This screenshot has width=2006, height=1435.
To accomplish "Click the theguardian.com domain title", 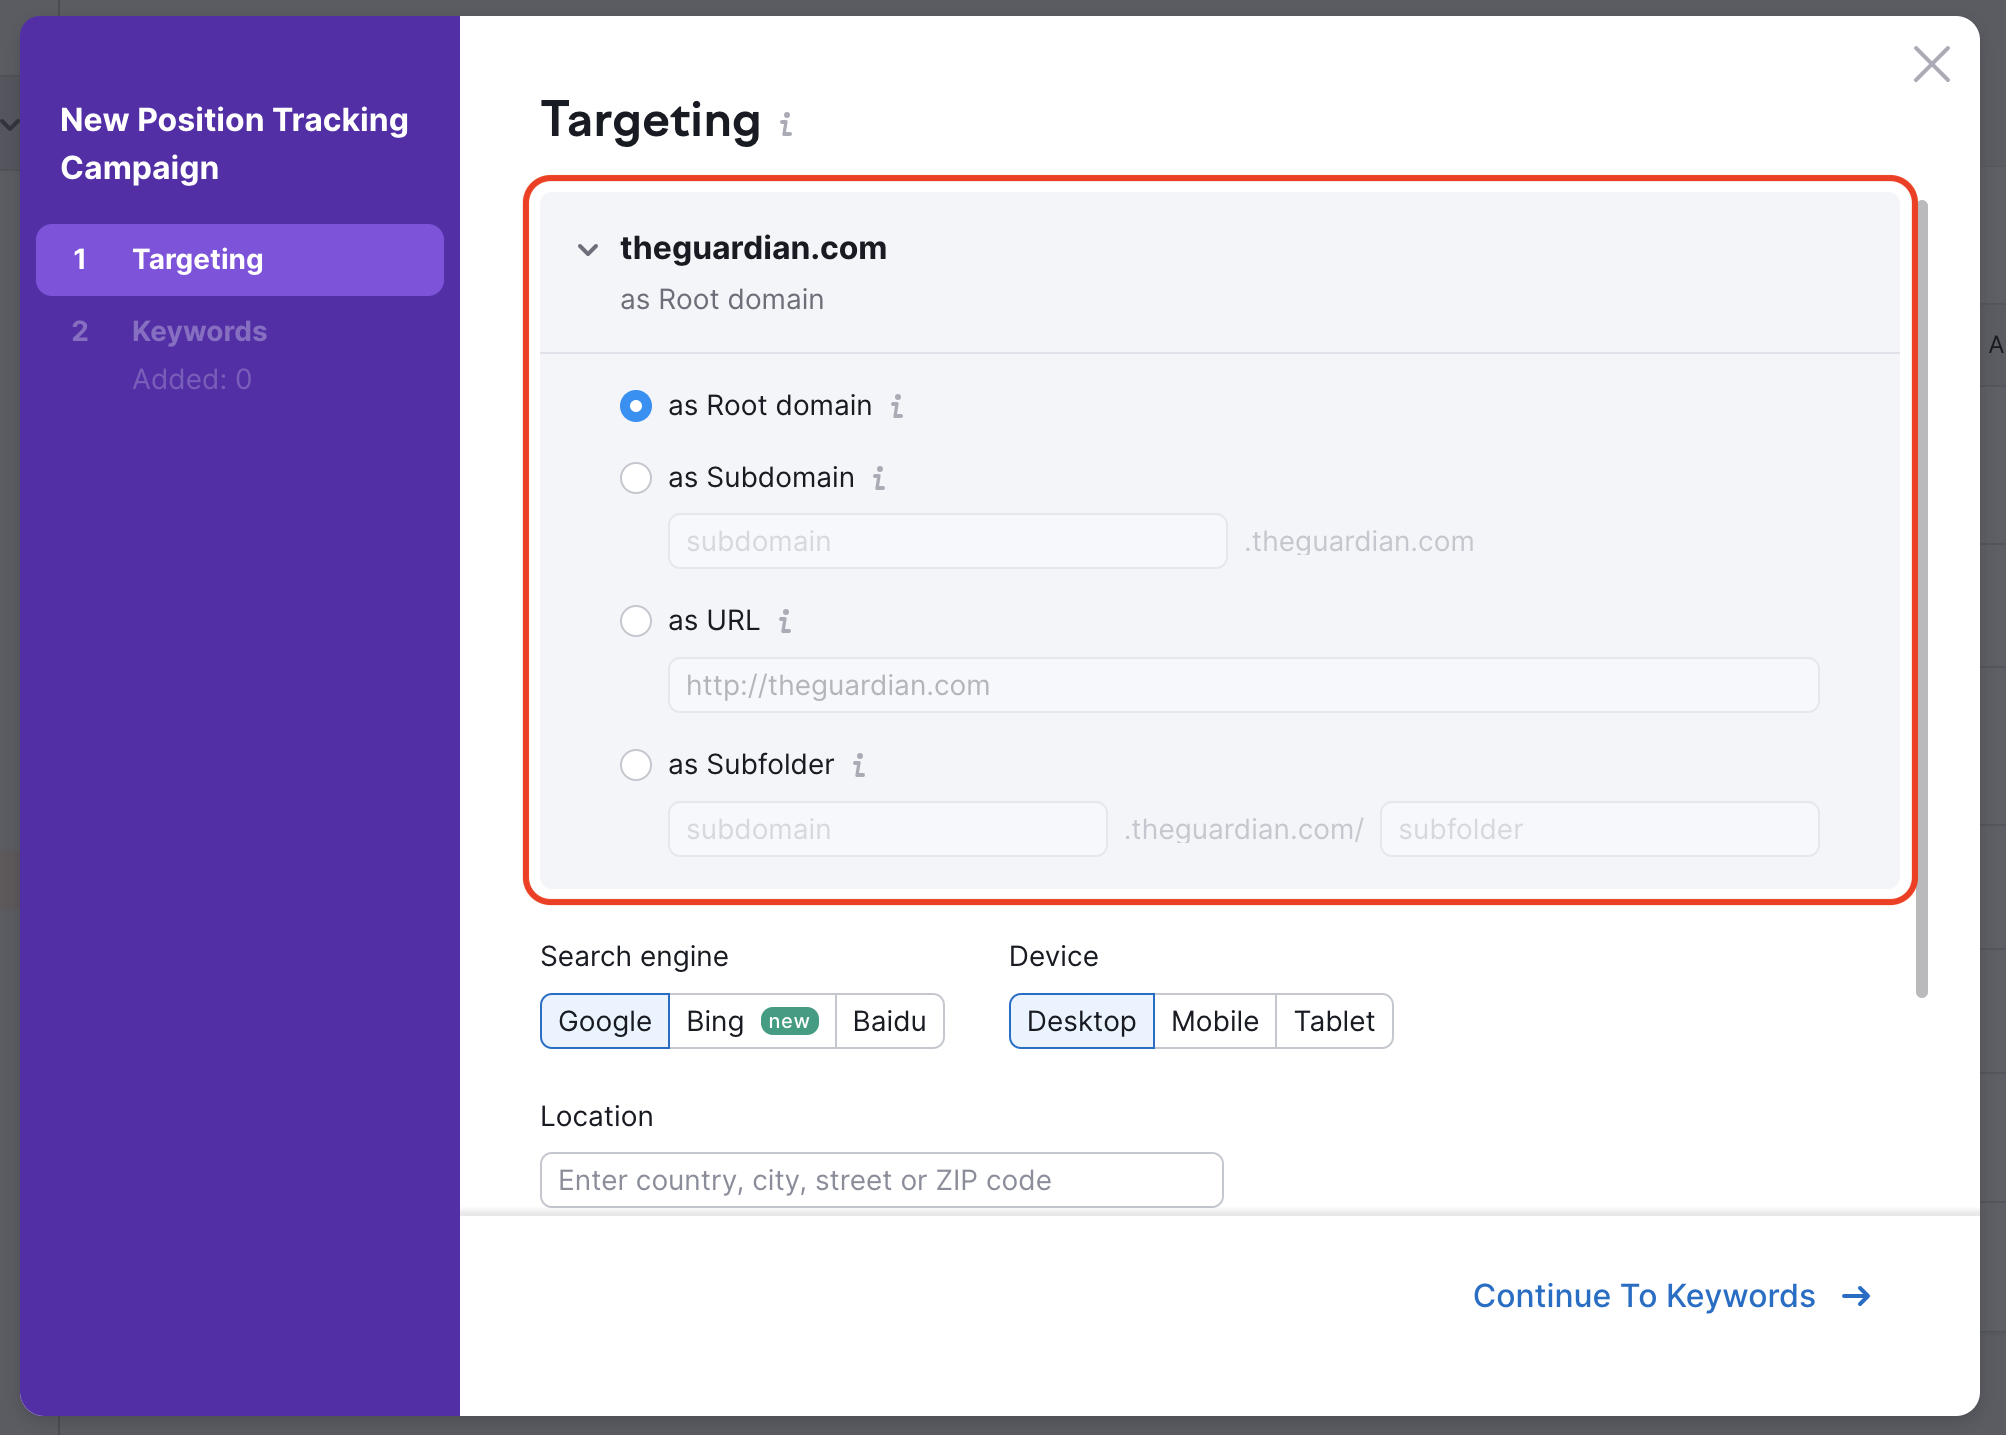I will click(753, 248).
